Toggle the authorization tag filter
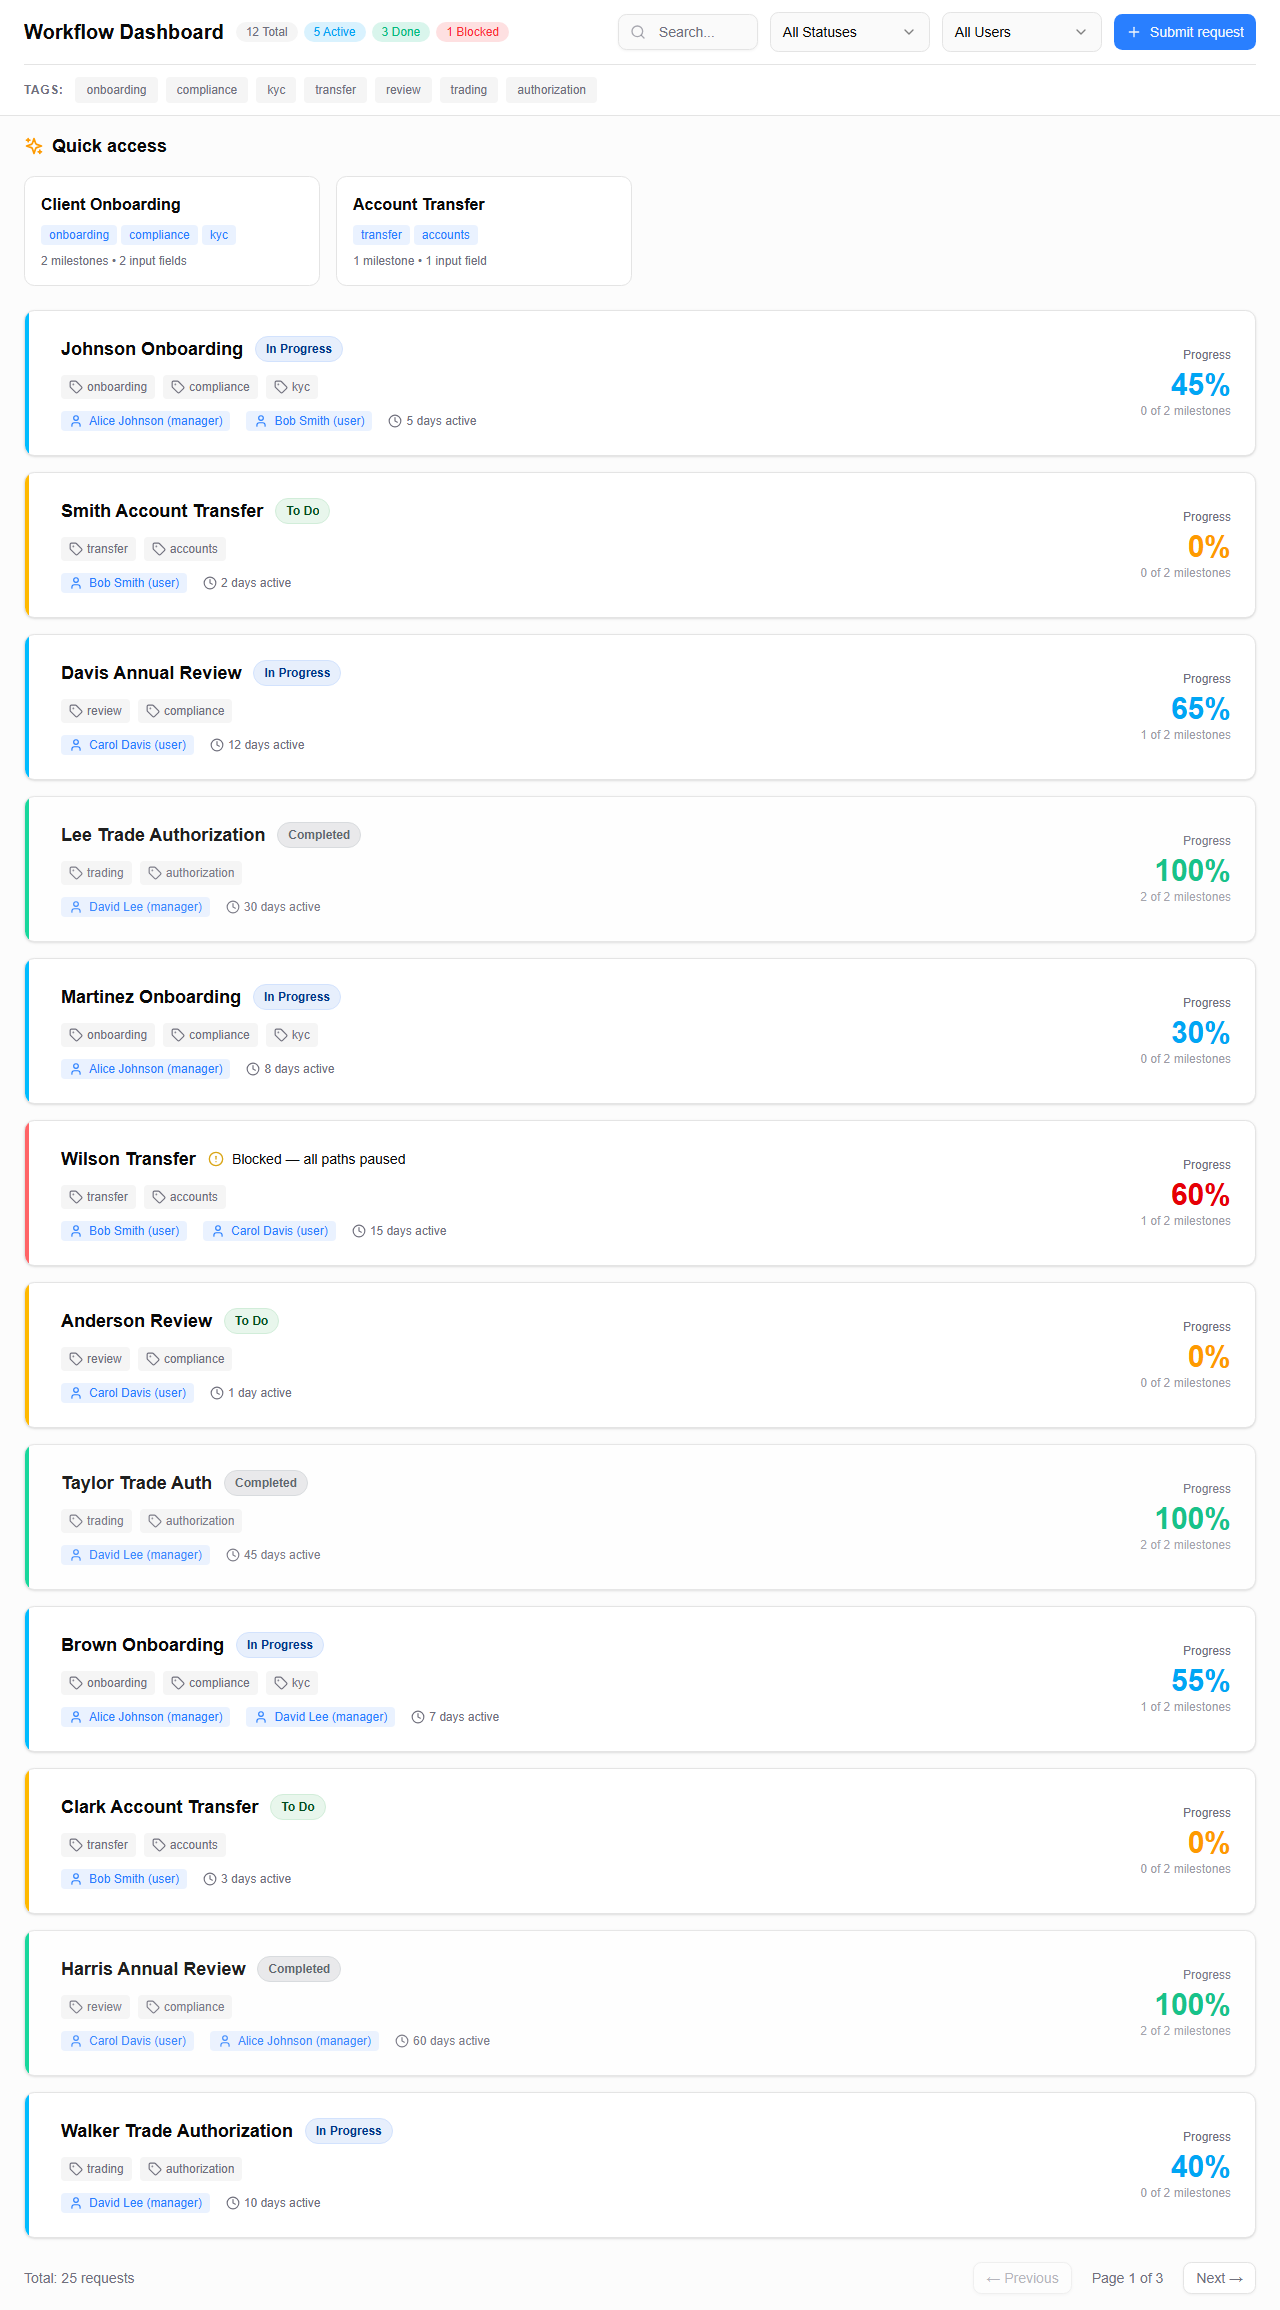Viewport: 1280px width, 2310px height. 551,90
